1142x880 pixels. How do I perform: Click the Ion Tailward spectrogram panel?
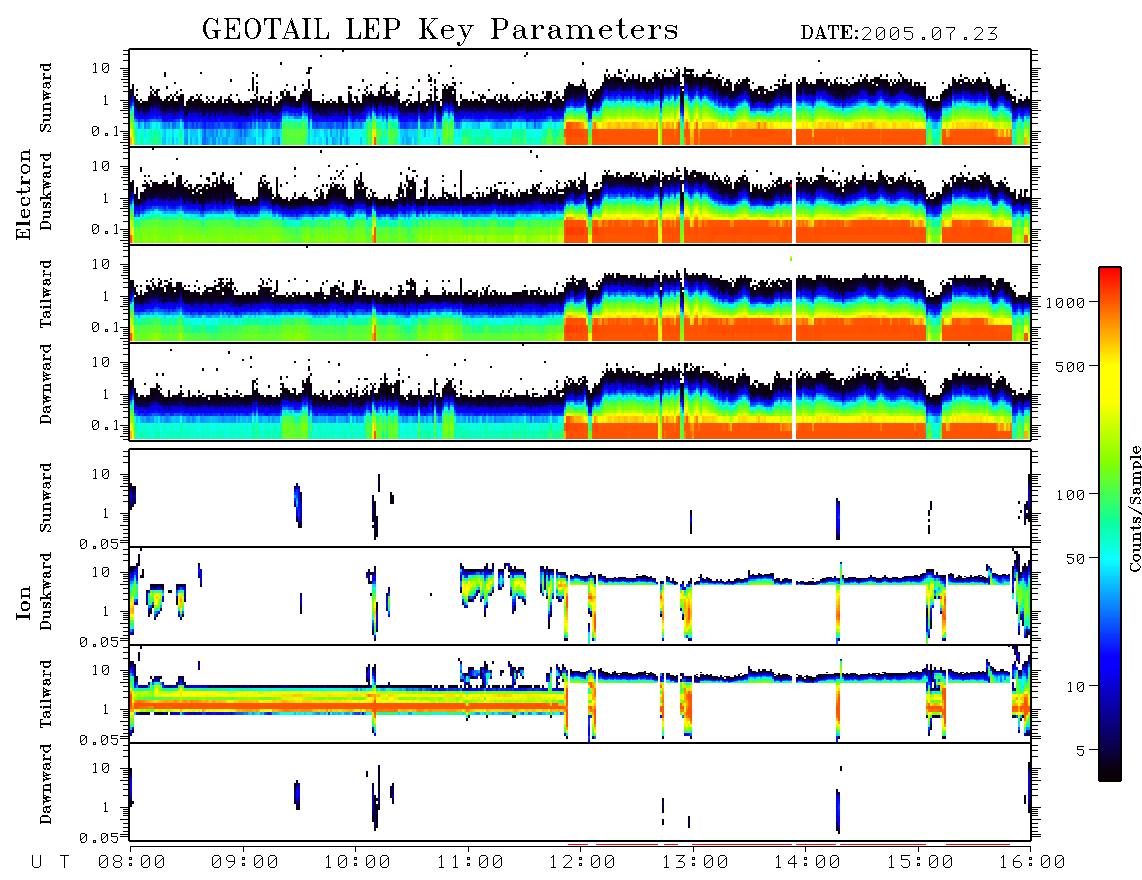coord(580,694)
